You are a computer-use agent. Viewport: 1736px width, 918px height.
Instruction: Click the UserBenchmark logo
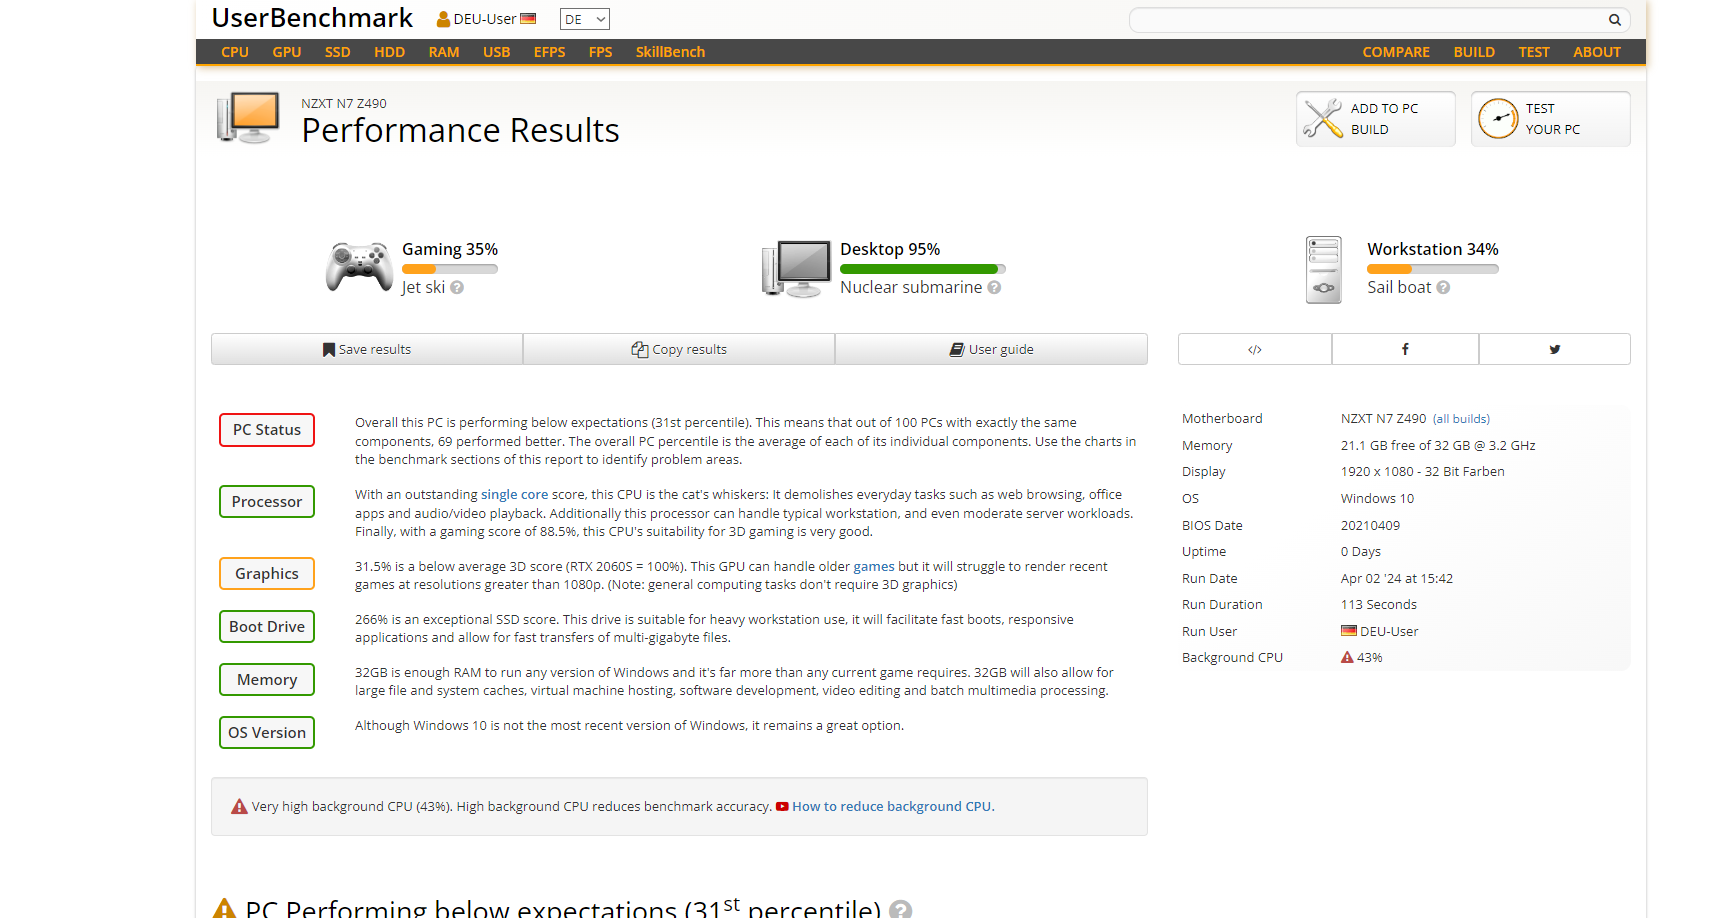312,18
